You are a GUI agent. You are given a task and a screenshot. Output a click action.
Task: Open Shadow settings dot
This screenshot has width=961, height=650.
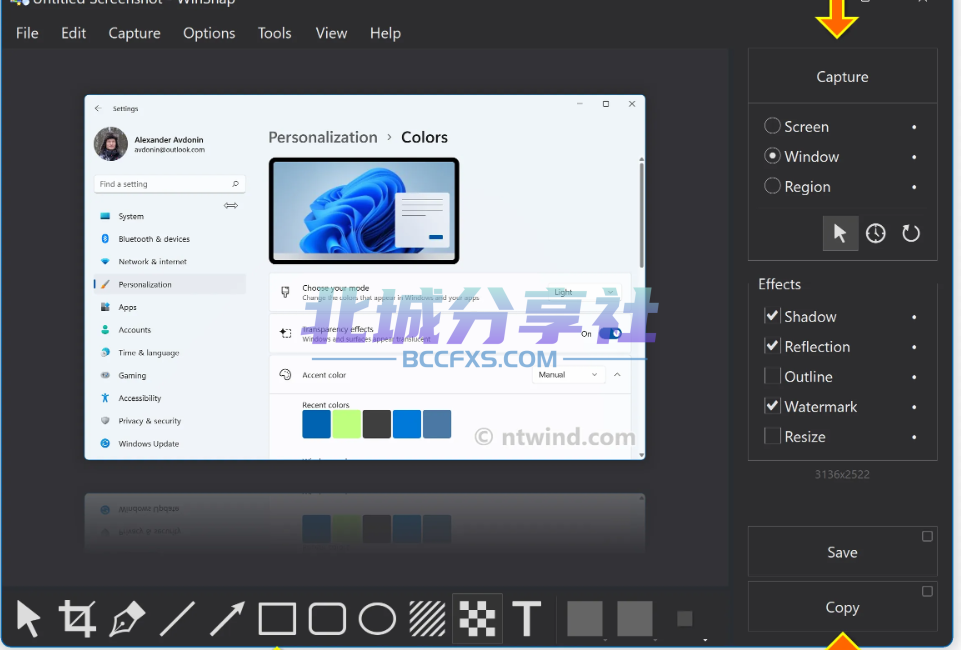(x=914, y=317)
